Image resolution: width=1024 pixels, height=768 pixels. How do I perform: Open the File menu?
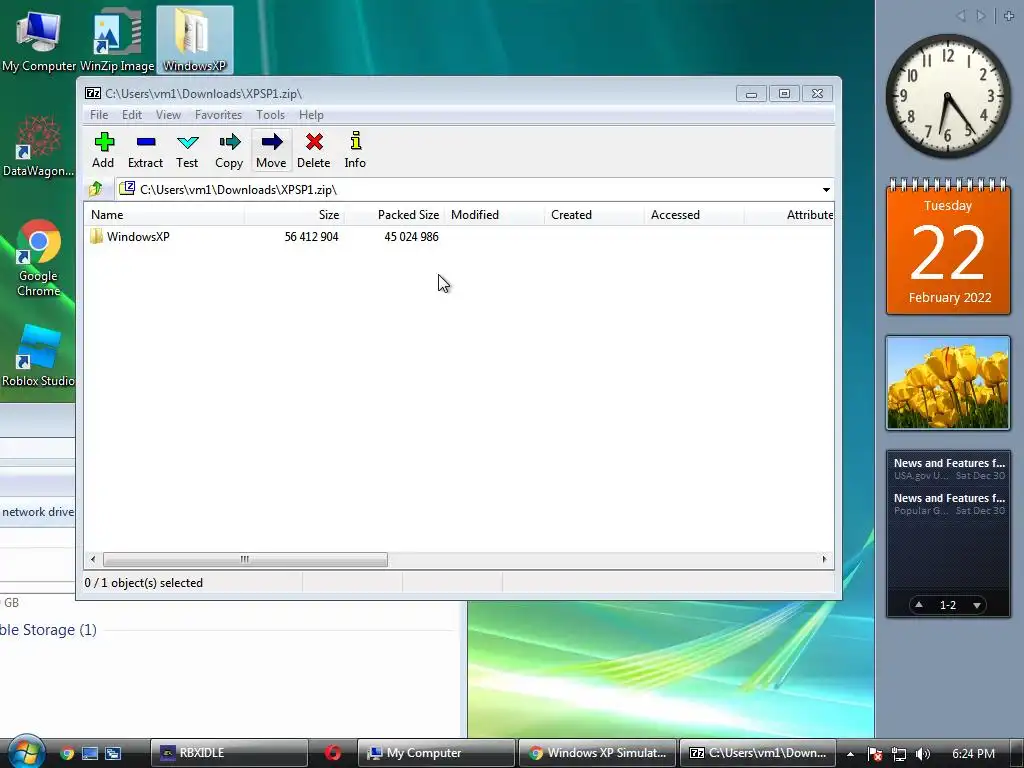tap(99, 115)
